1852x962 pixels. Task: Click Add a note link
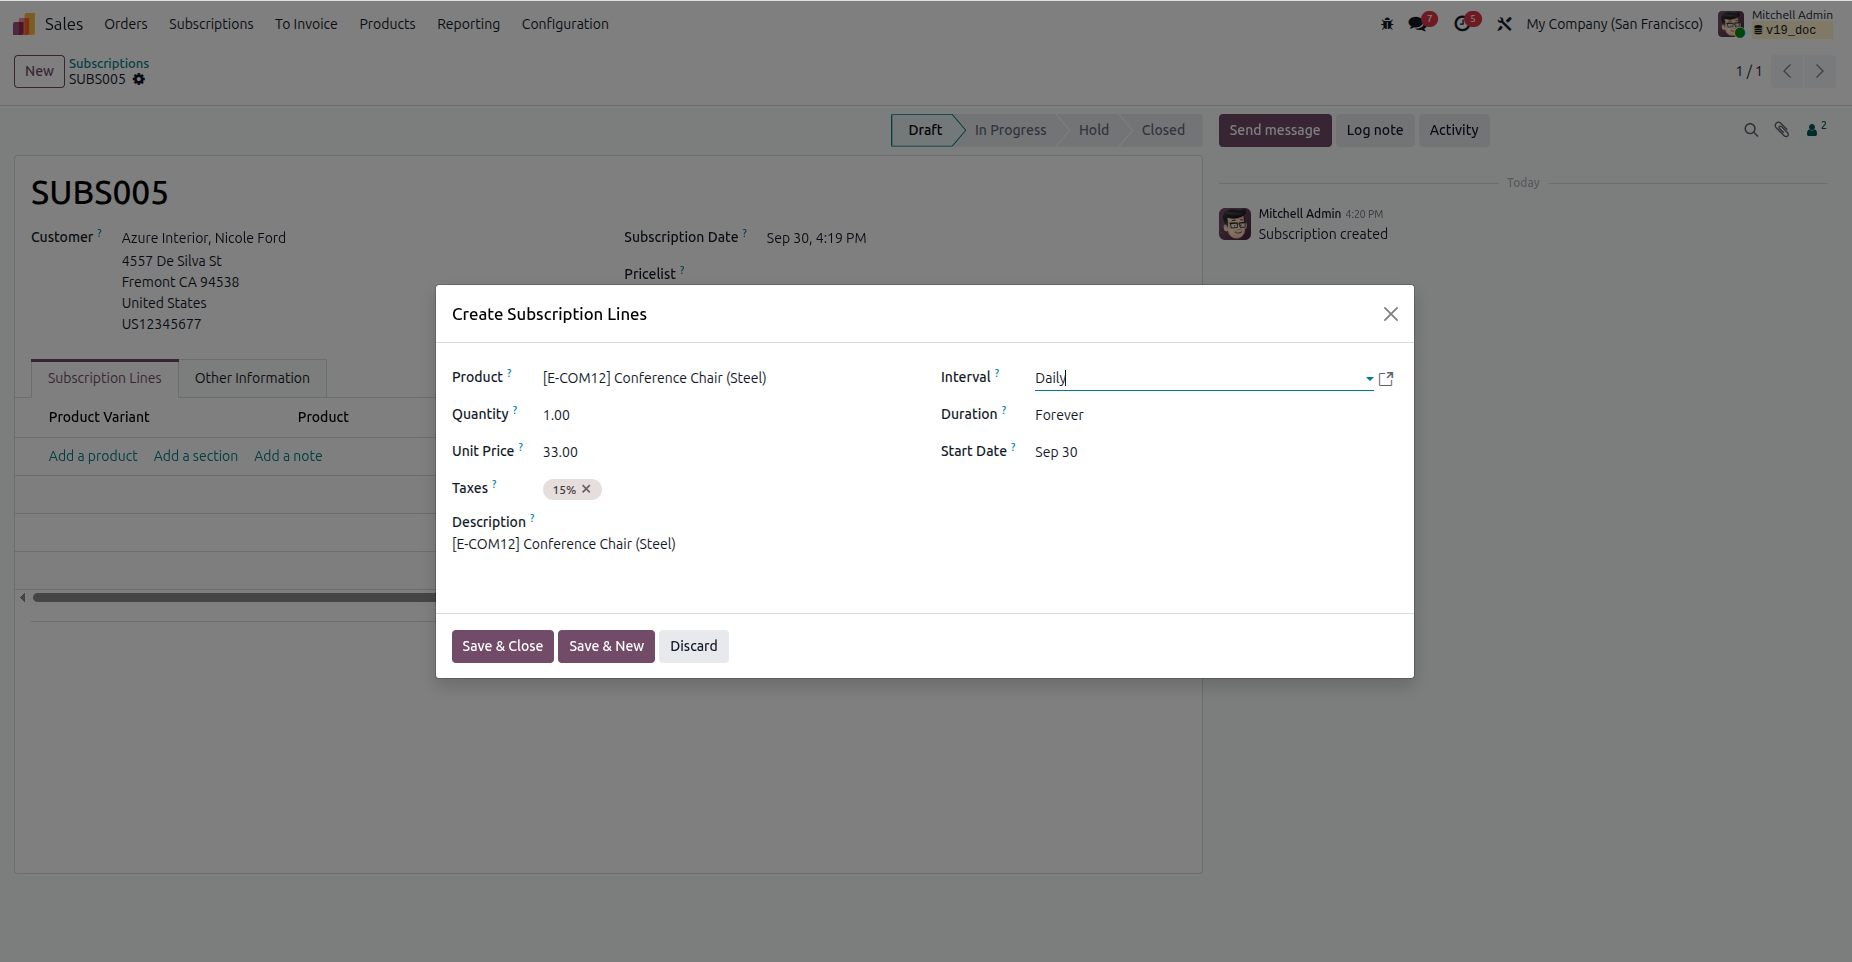(288, 456)
